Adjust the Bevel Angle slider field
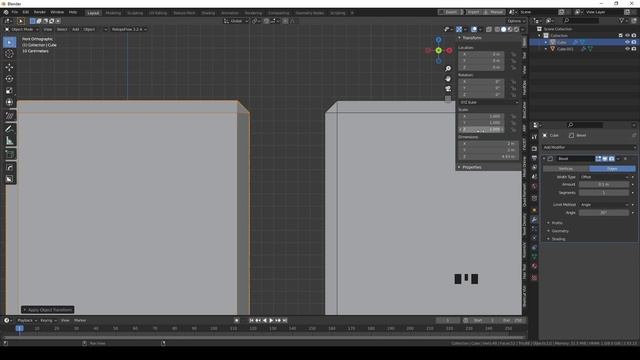 [x=604, y=213]
